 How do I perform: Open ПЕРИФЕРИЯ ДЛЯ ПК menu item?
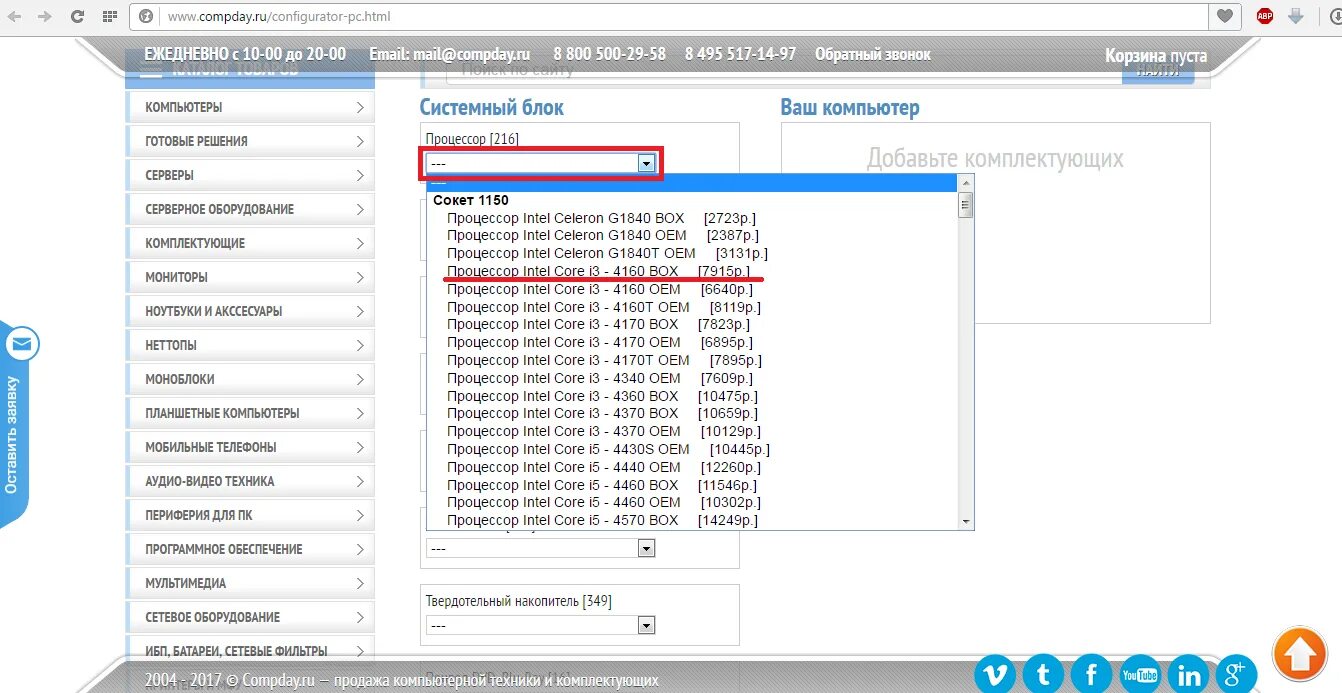pyautogui.click(x=250, y=515)
